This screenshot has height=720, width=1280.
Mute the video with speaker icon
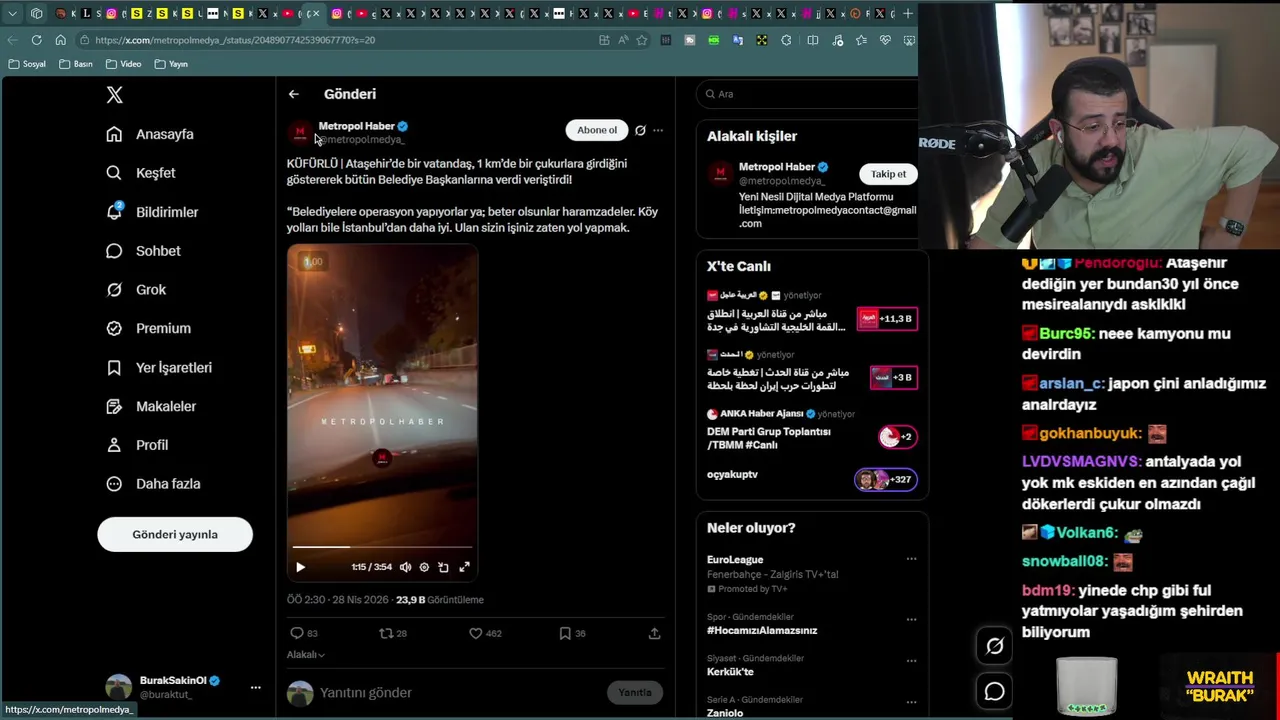pos(405,567)
